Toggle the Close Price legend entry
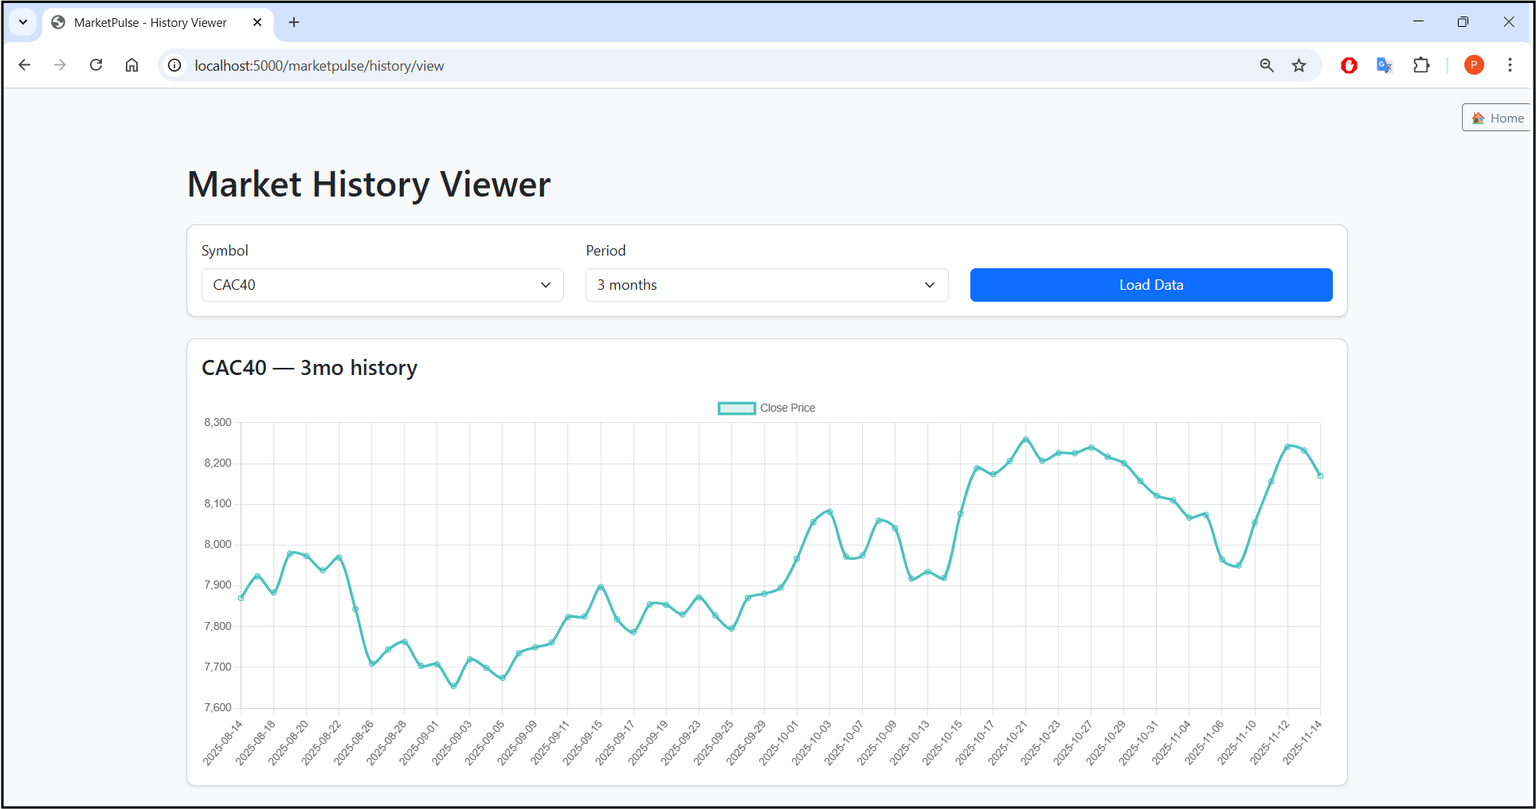This screenshot has height=809, width=1536. [x=787, y=407]
